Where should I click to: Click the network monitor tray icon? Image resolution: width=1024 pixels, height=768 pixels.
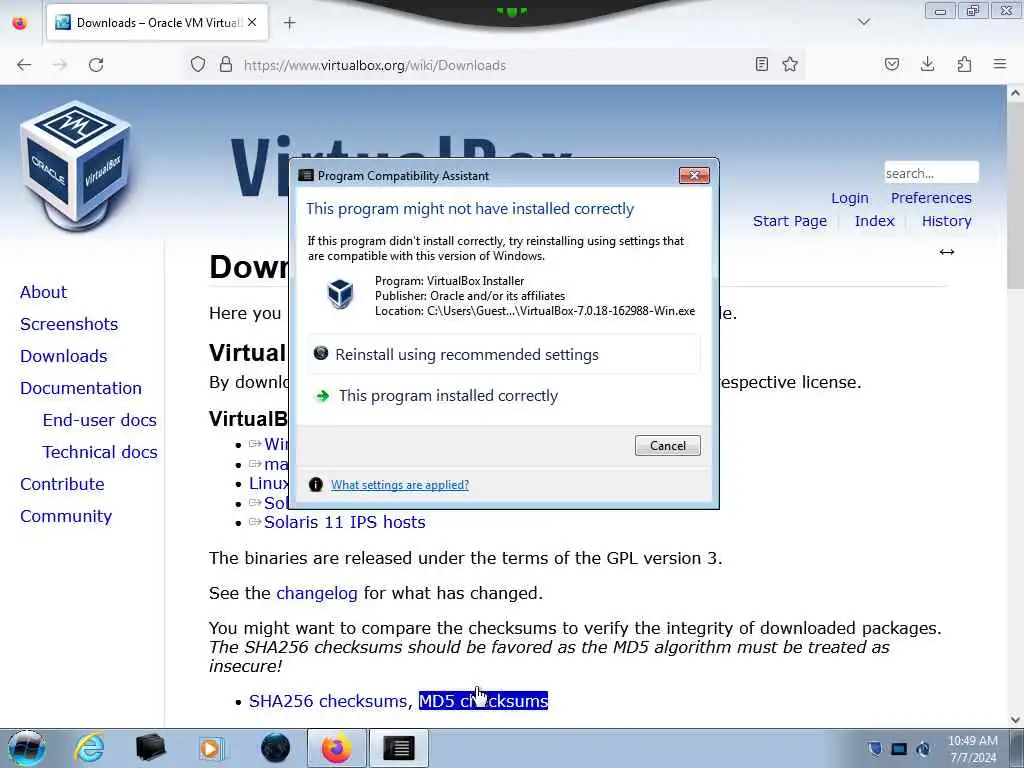pos(899,749)
